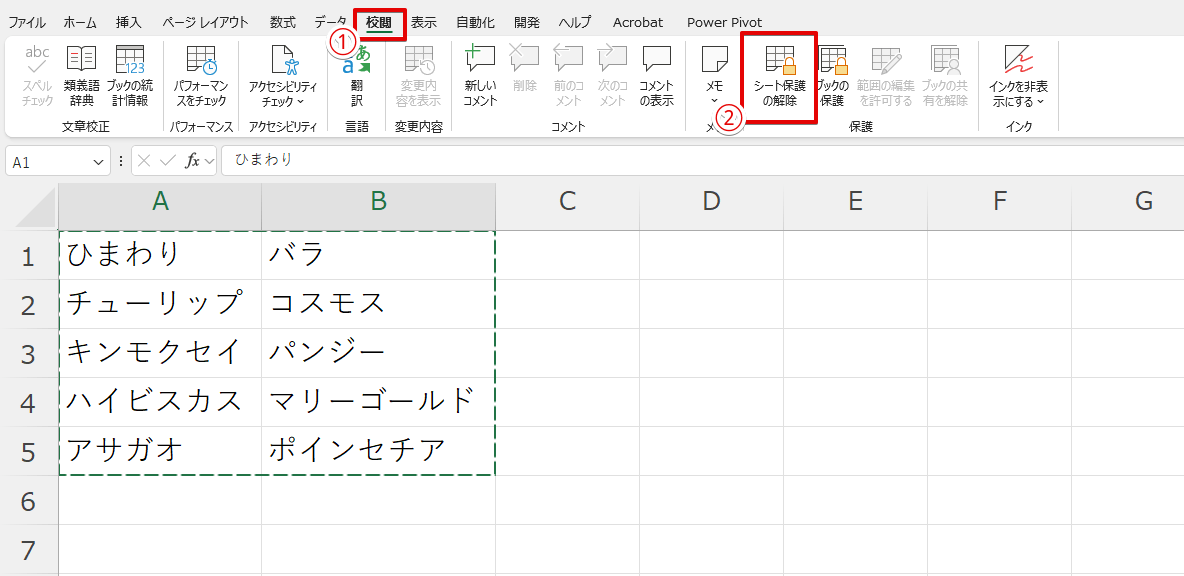Click Show Comments (コメントの表示) icon
1184x576 pixels.
click(x=656, y=76)
